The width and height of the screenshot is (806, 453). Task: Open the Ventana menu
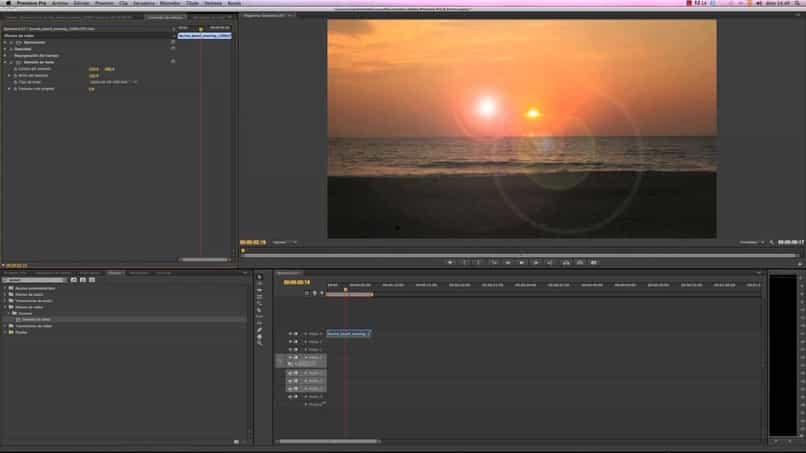point(213,3)
